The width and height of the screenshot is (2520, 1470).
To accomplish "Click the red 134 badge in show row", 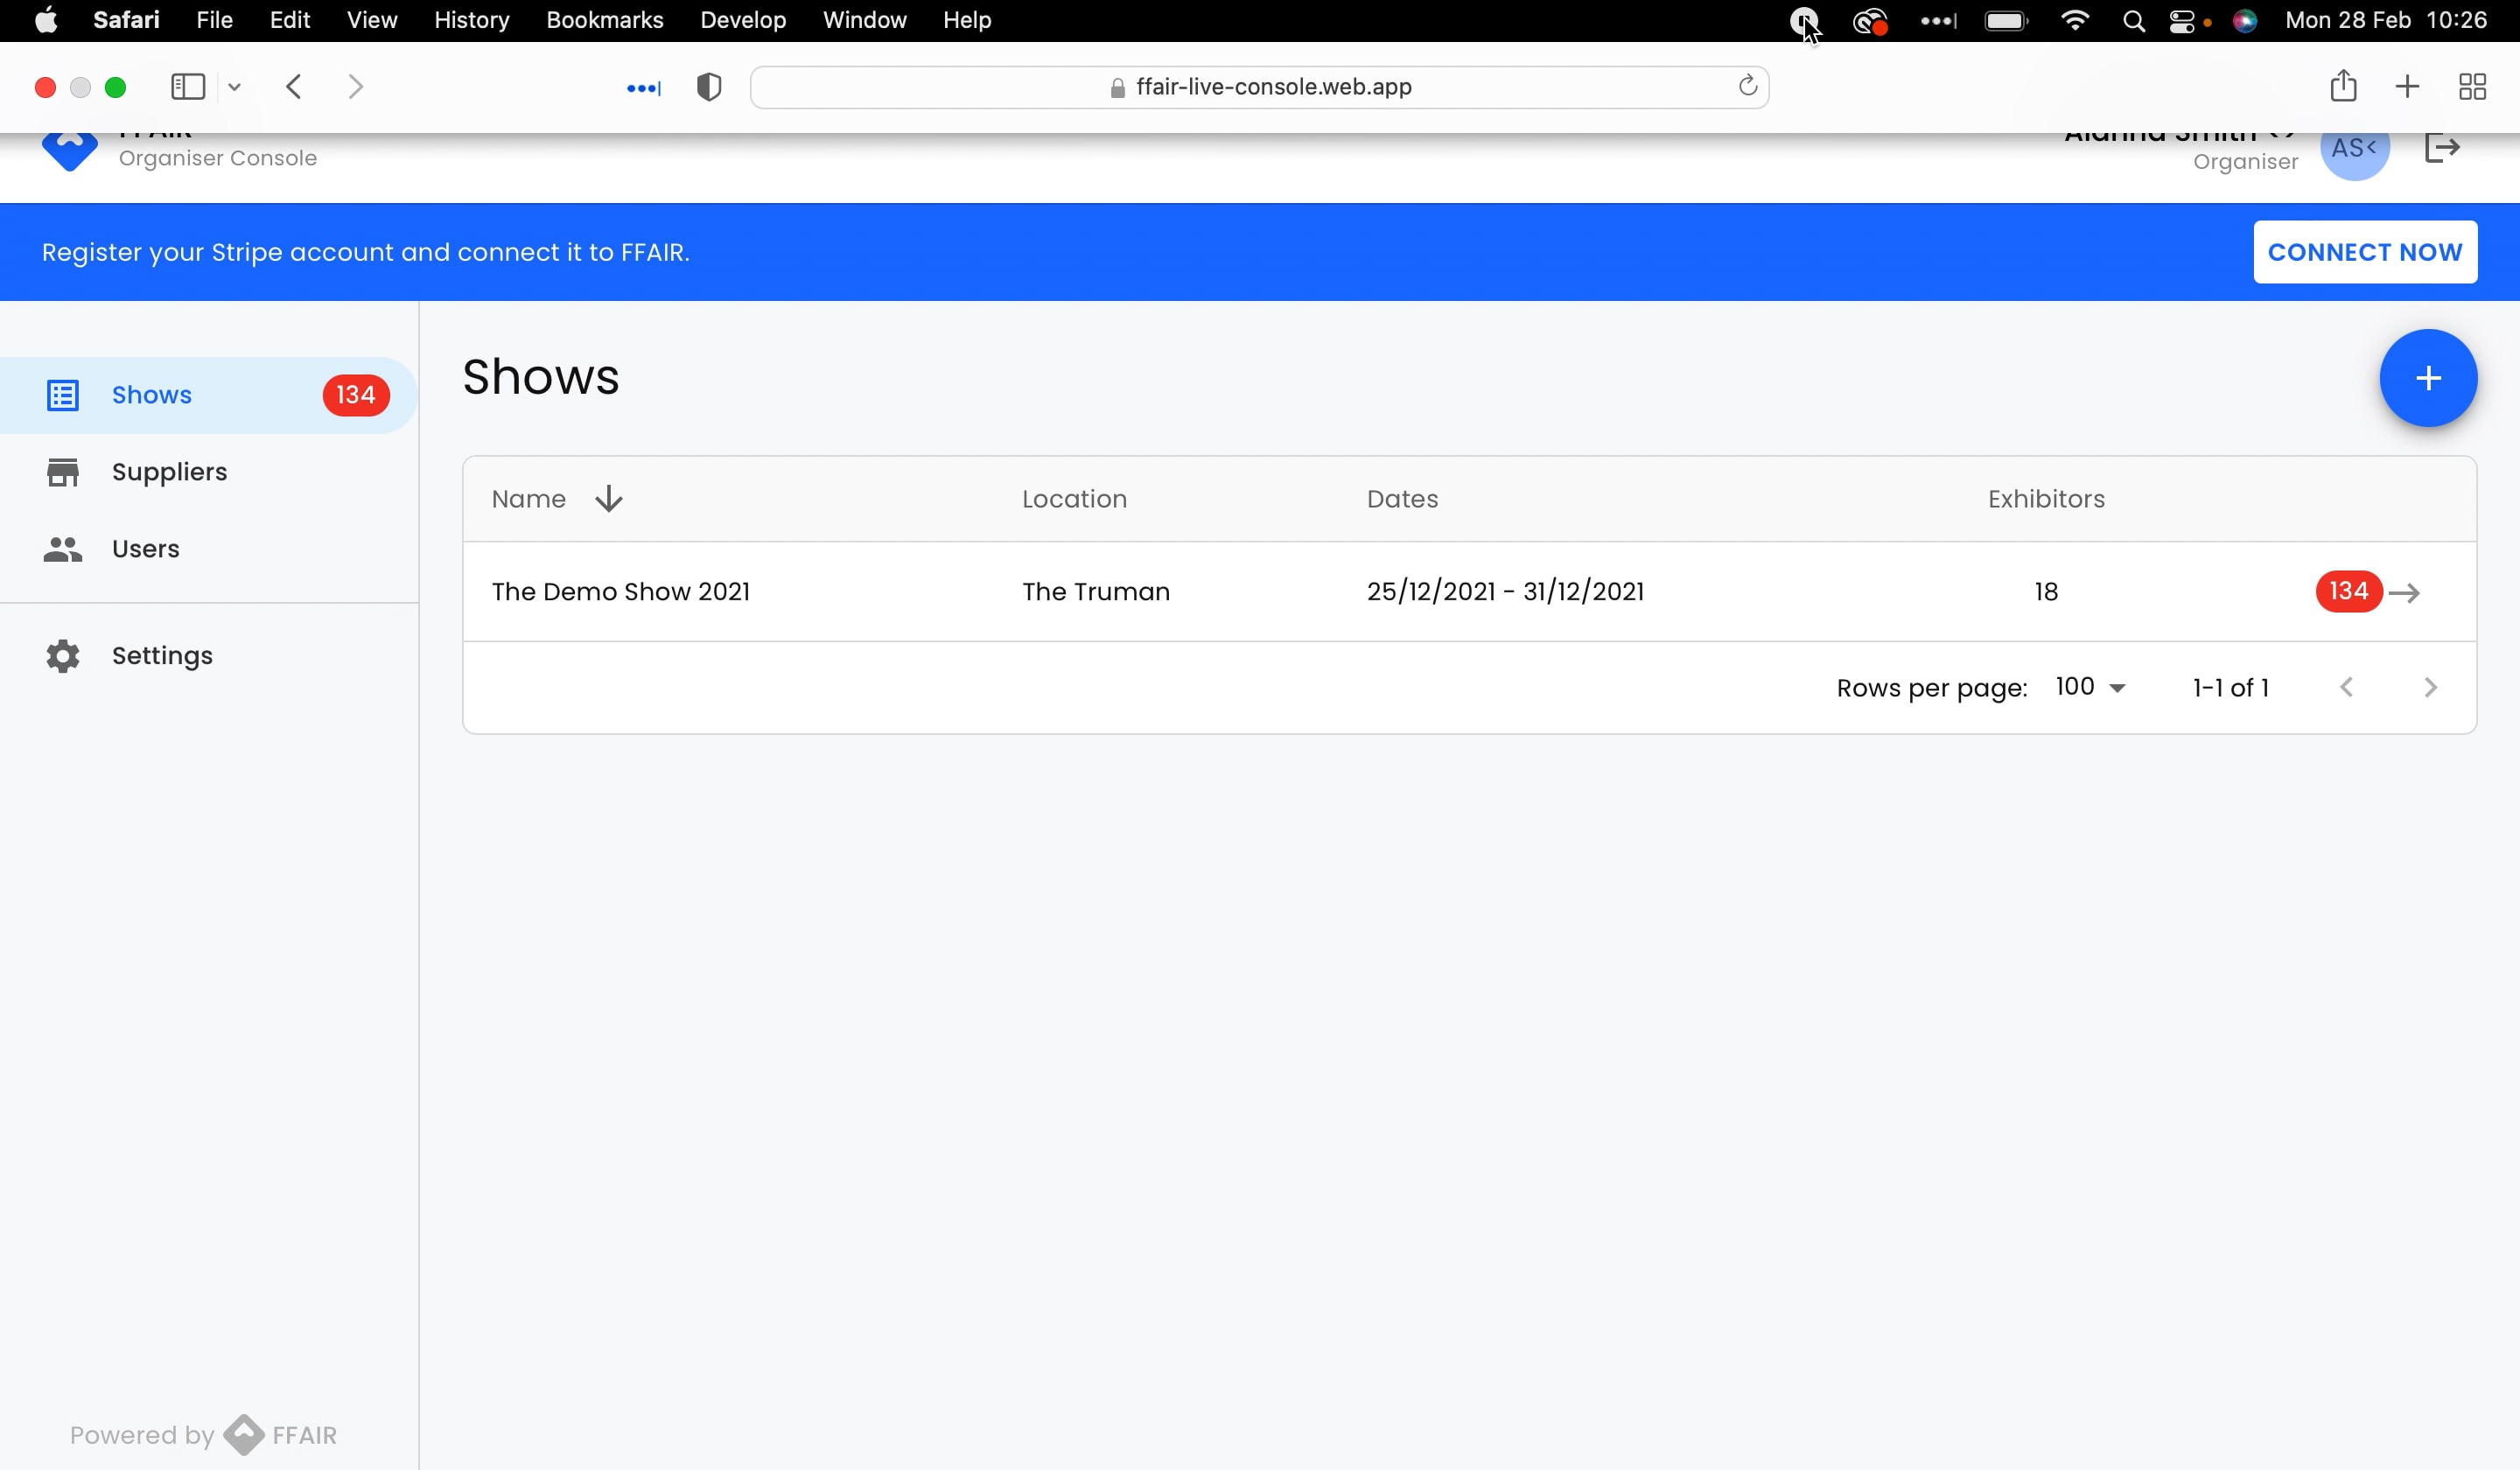I will point(2348,591).
